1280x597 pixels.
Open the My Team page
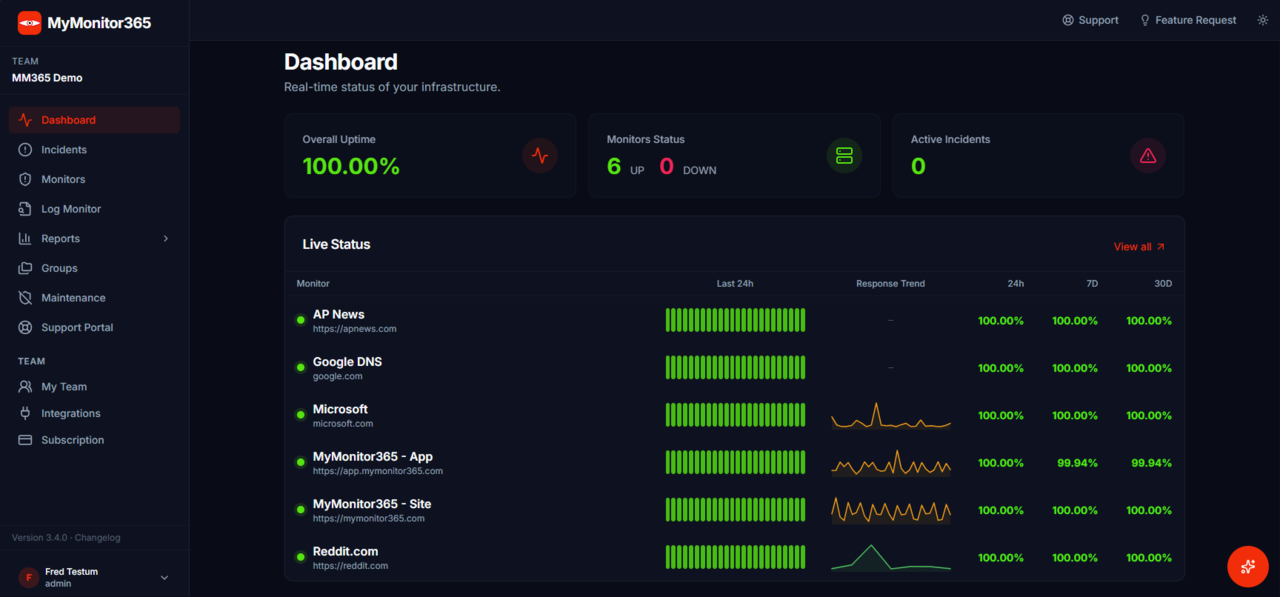click(94, 387)
